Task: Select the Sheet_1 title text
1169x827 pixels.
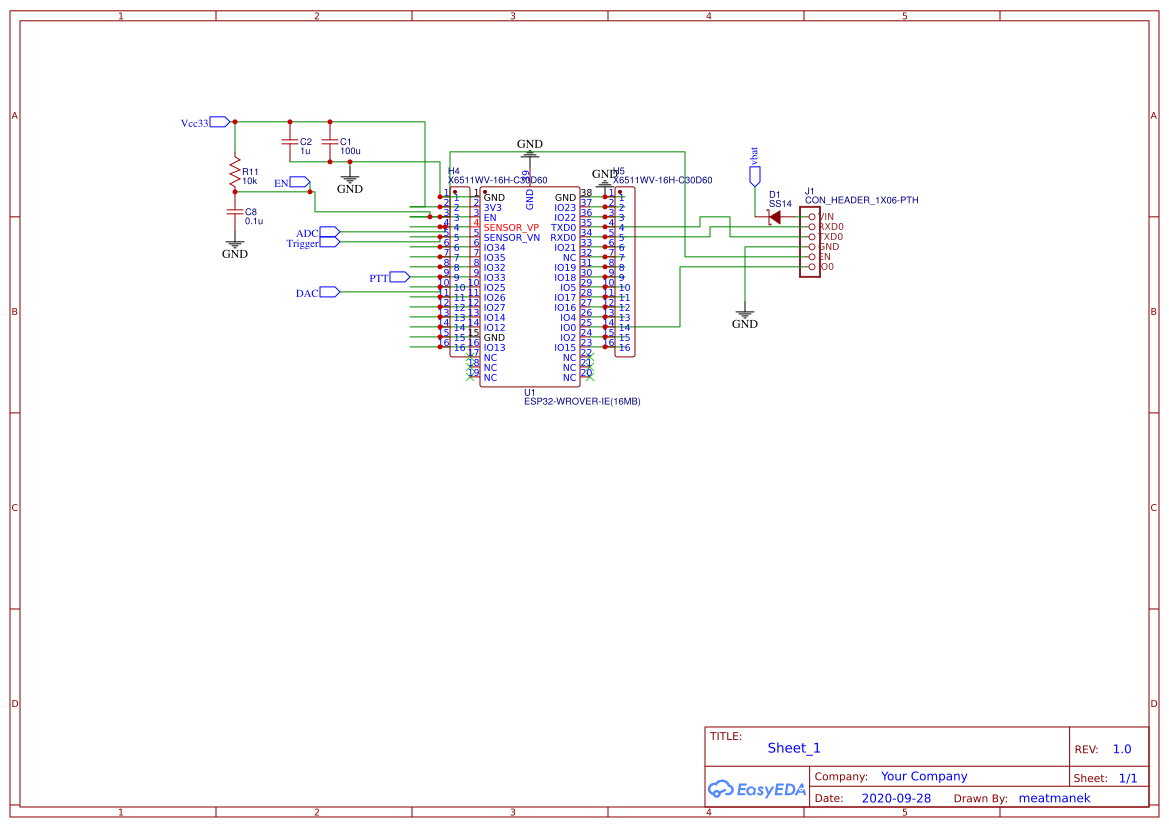Action: [794, 748]
